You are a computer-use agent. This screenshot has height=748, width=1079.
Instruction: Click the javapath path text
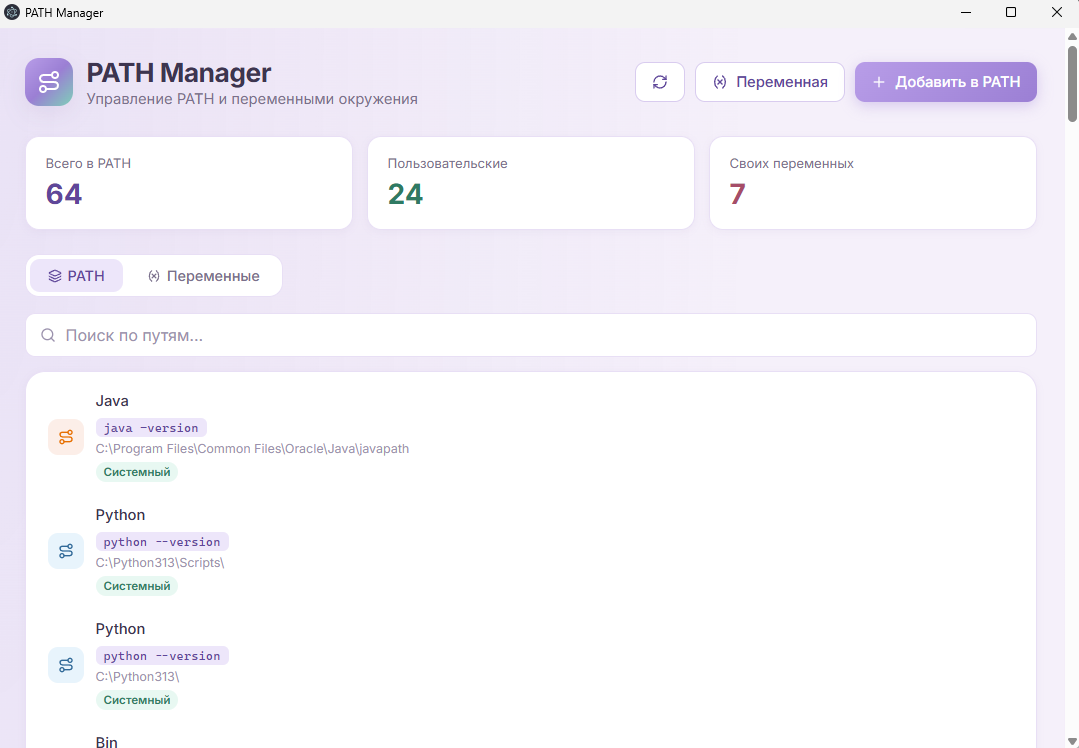(x=253, y=449)
